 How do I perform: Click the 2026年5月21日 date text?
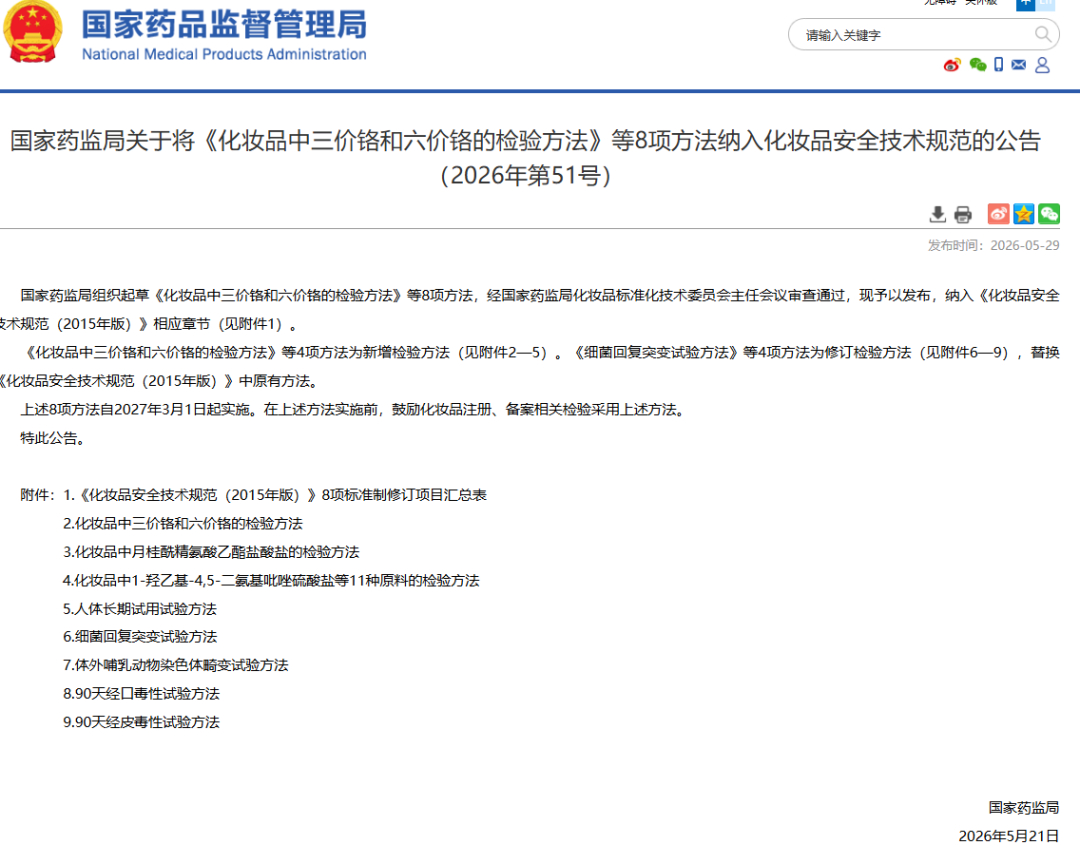point(1008,835)
